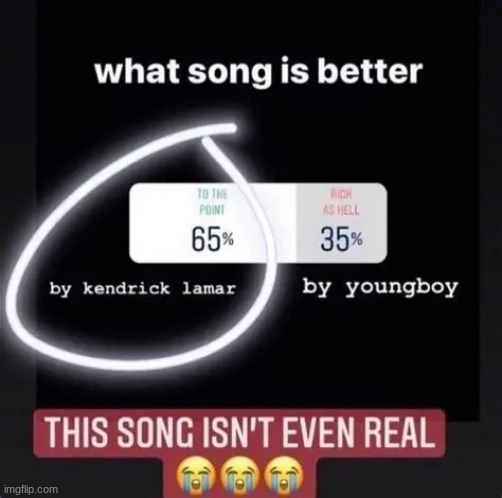Click the word 'youngboy' in the caption

click(401, 287)
